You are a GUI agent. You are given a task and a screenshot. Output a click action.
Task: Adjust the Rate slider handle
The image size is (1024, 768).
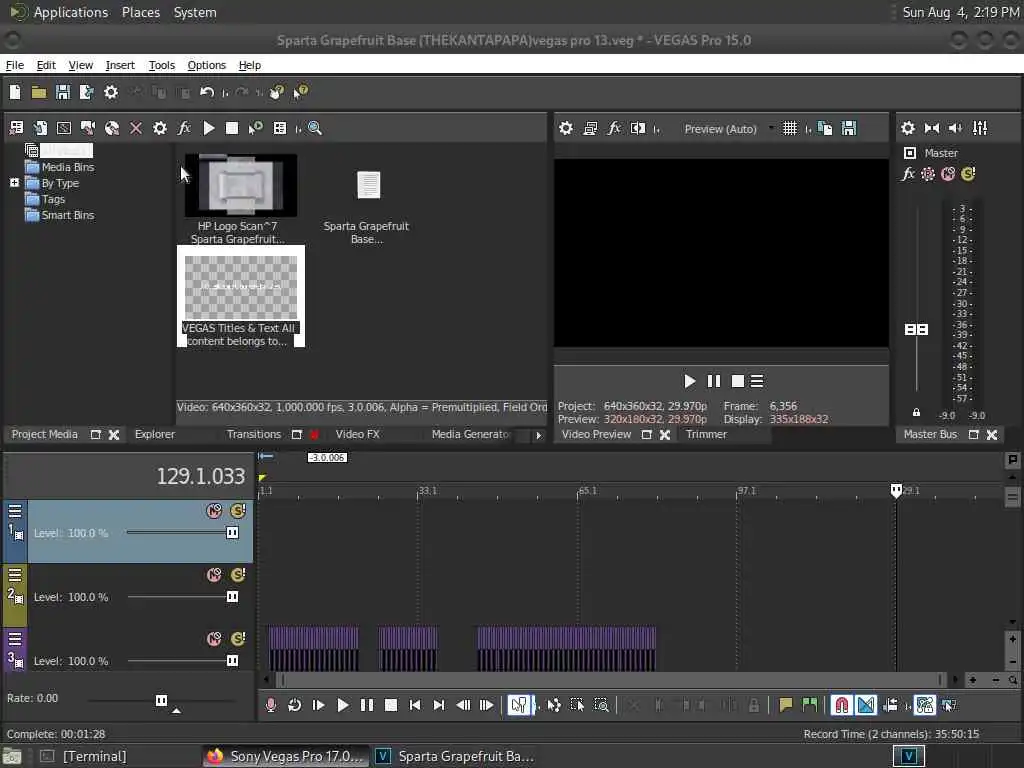pos(161,701)
